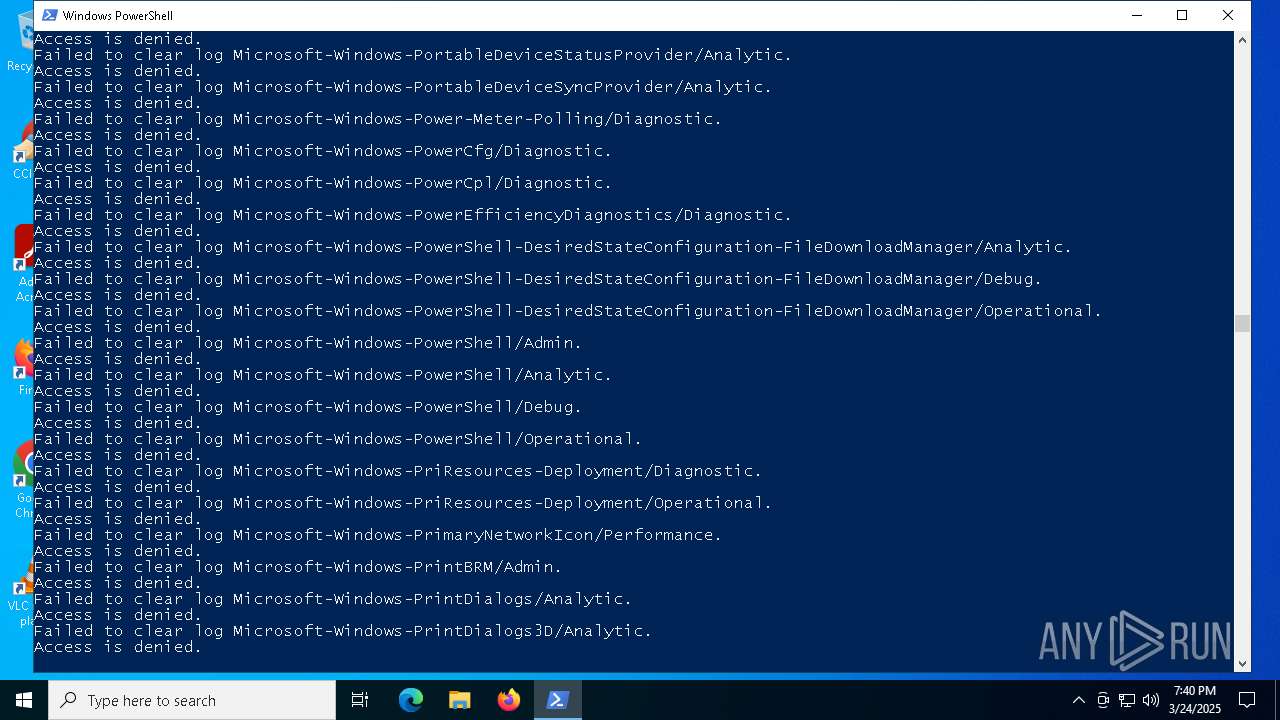Launch Microsoft Edge from the taskbar
Image resolution: width=1280 pixels, height=720 pixels.
click(x=411, y=700)
